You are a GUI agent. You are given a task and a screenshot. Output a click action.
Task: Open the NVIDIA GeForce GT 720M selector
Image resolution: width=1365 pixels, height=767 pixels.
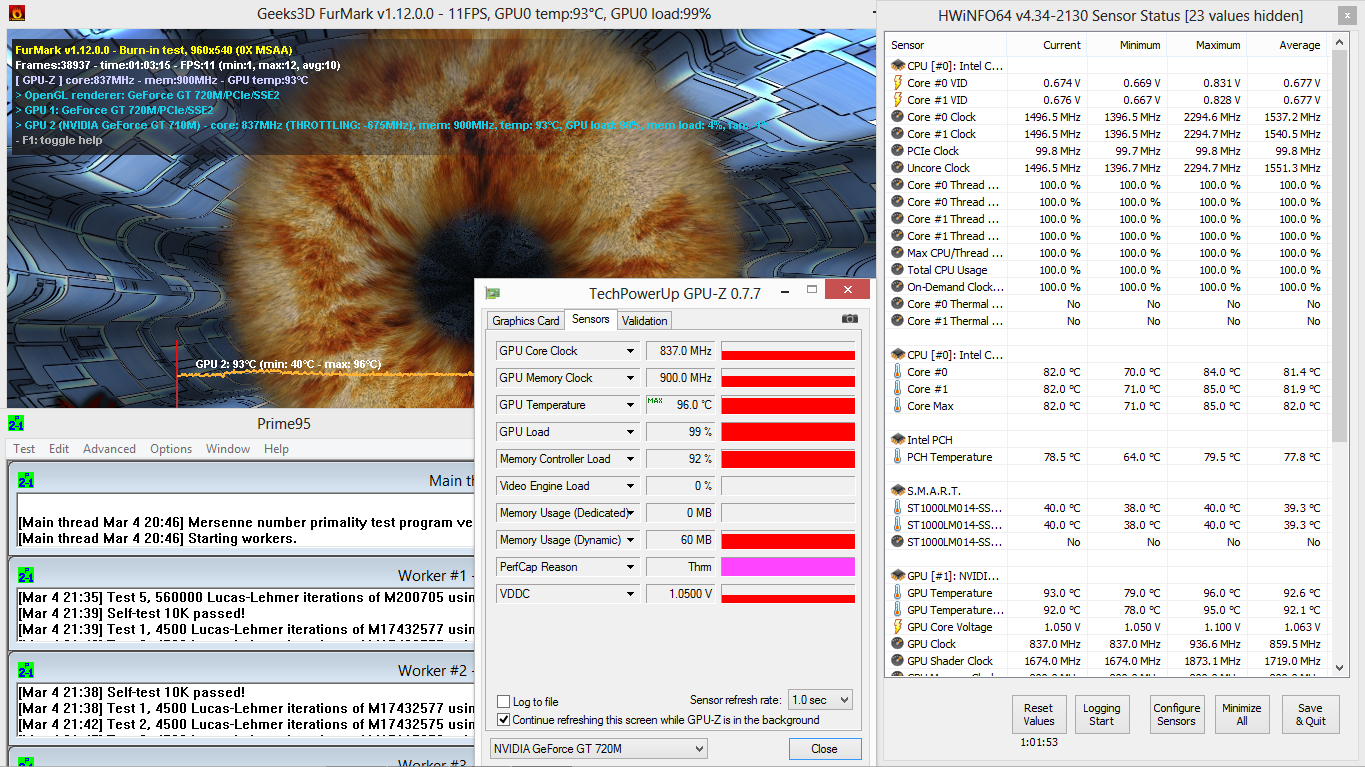click(598, 748)
